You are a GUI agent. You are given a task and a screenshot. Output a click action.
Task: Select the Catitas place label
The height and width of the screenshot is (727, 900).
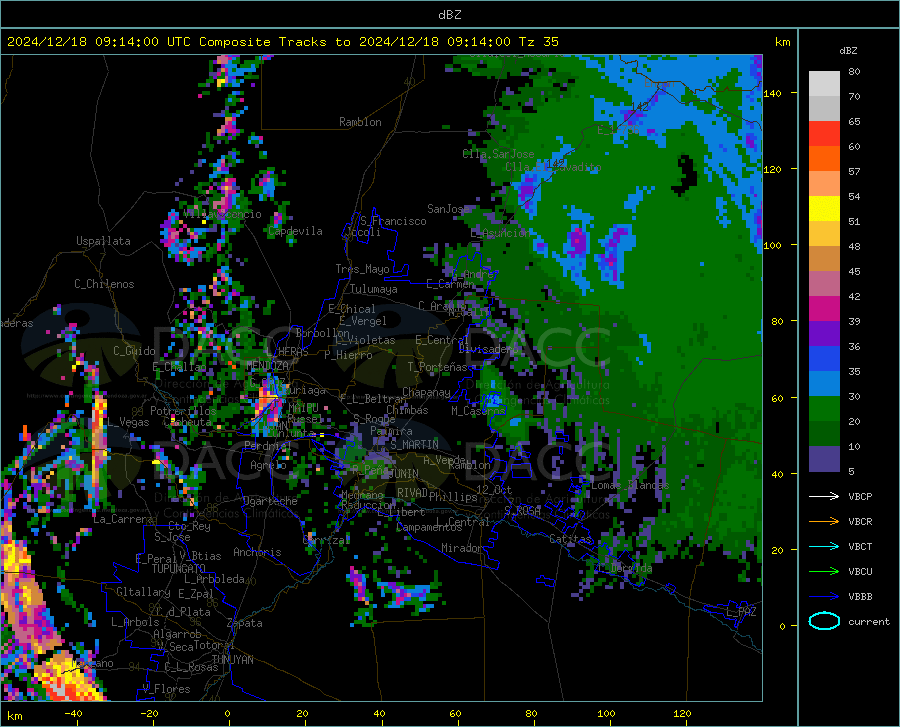coord(571,539)
